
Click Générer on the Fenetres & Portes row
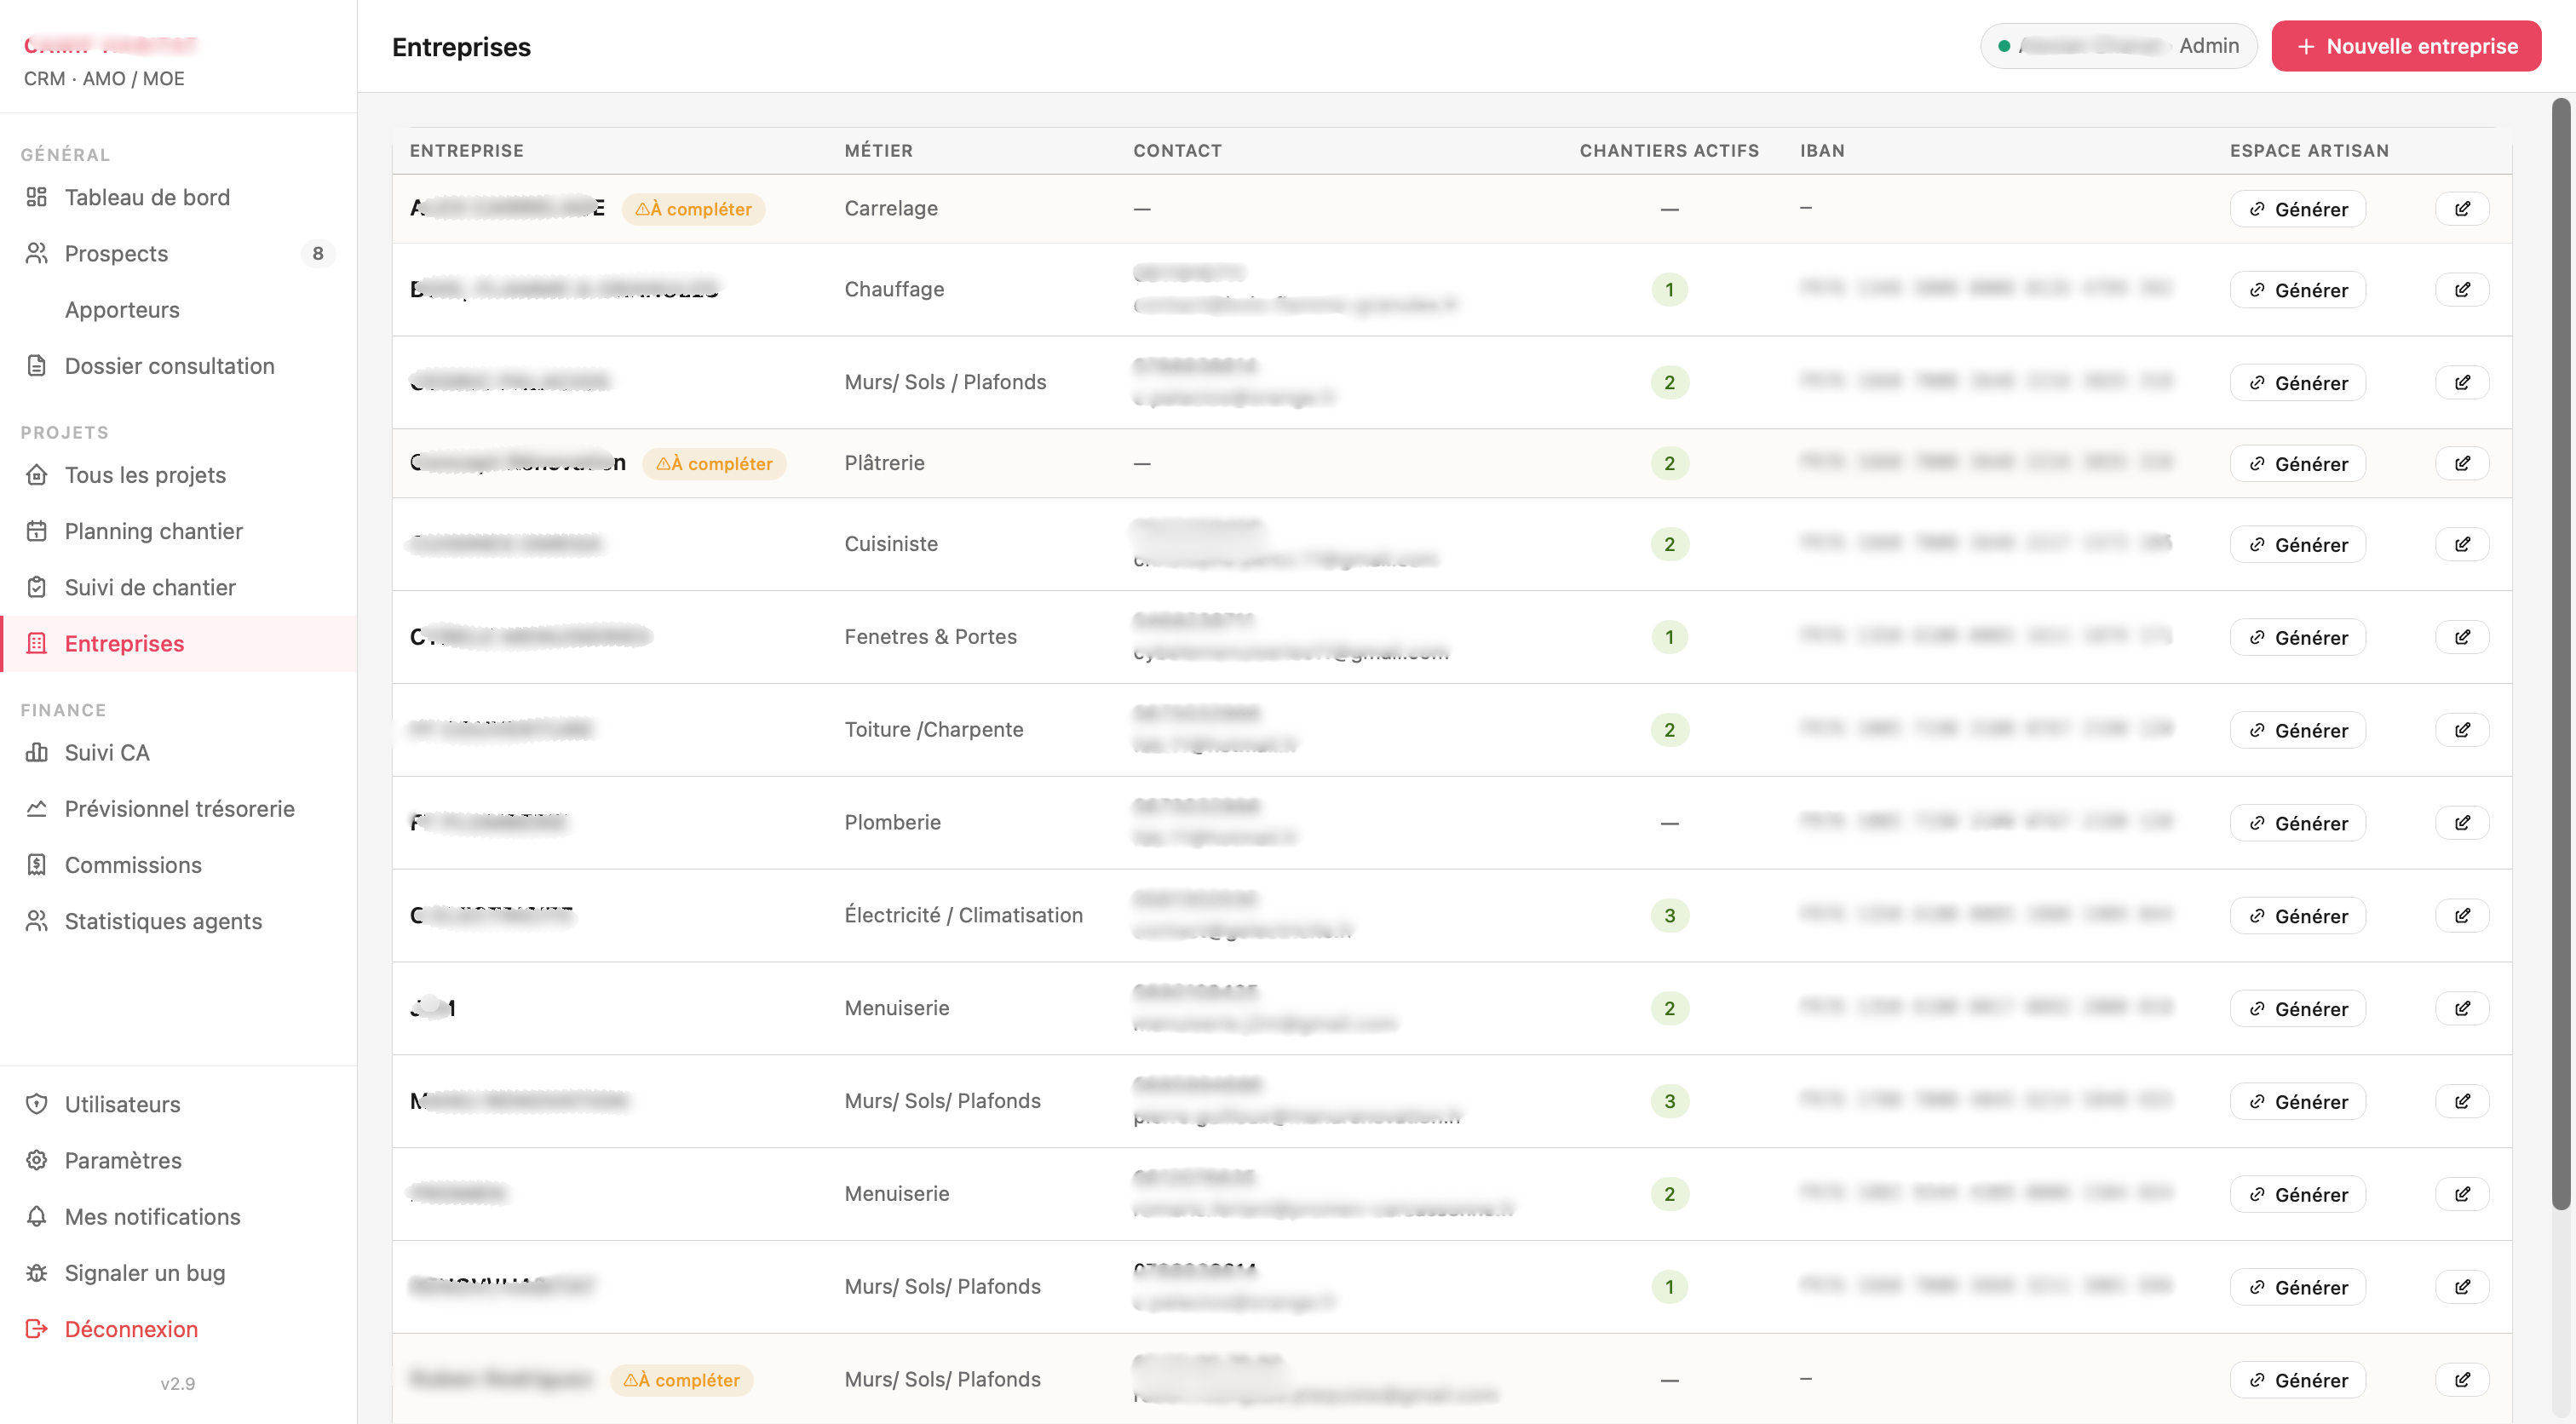[x=2298, y=637]
